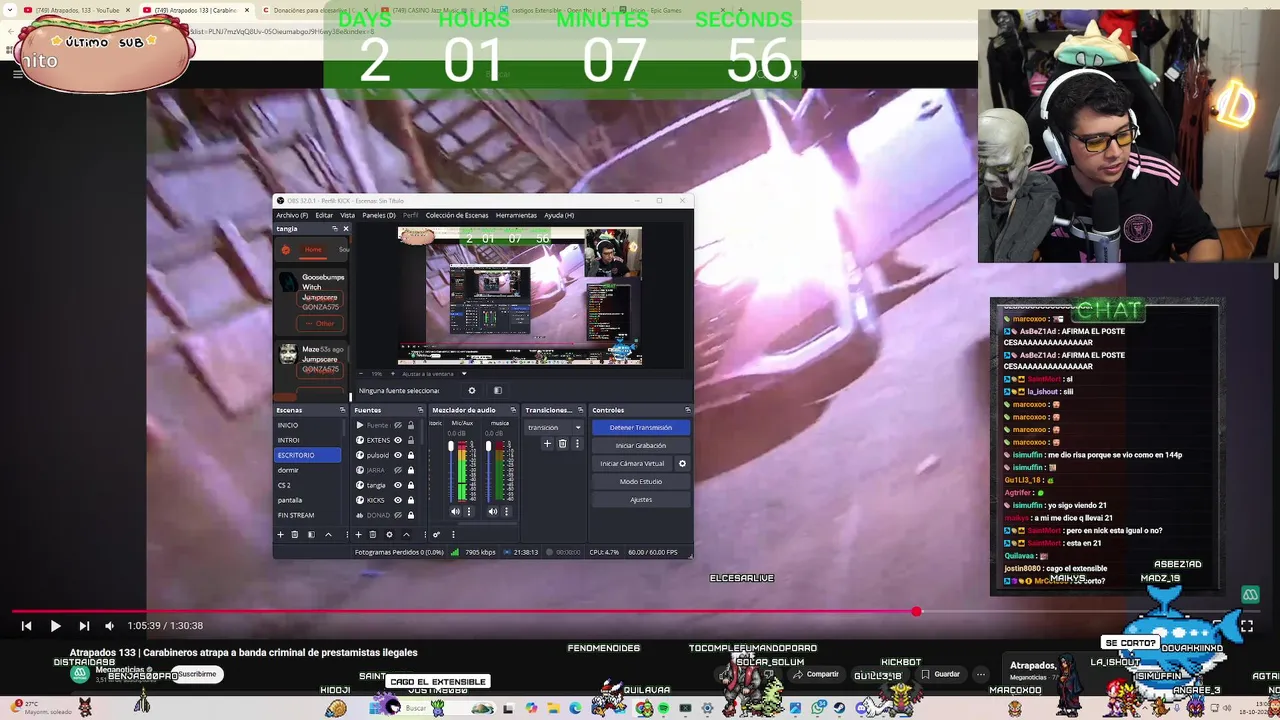Viewport: 1280px width, 720px height.
Task: Add a new transition
Action: pyautogui.click(x=547, y=444)
